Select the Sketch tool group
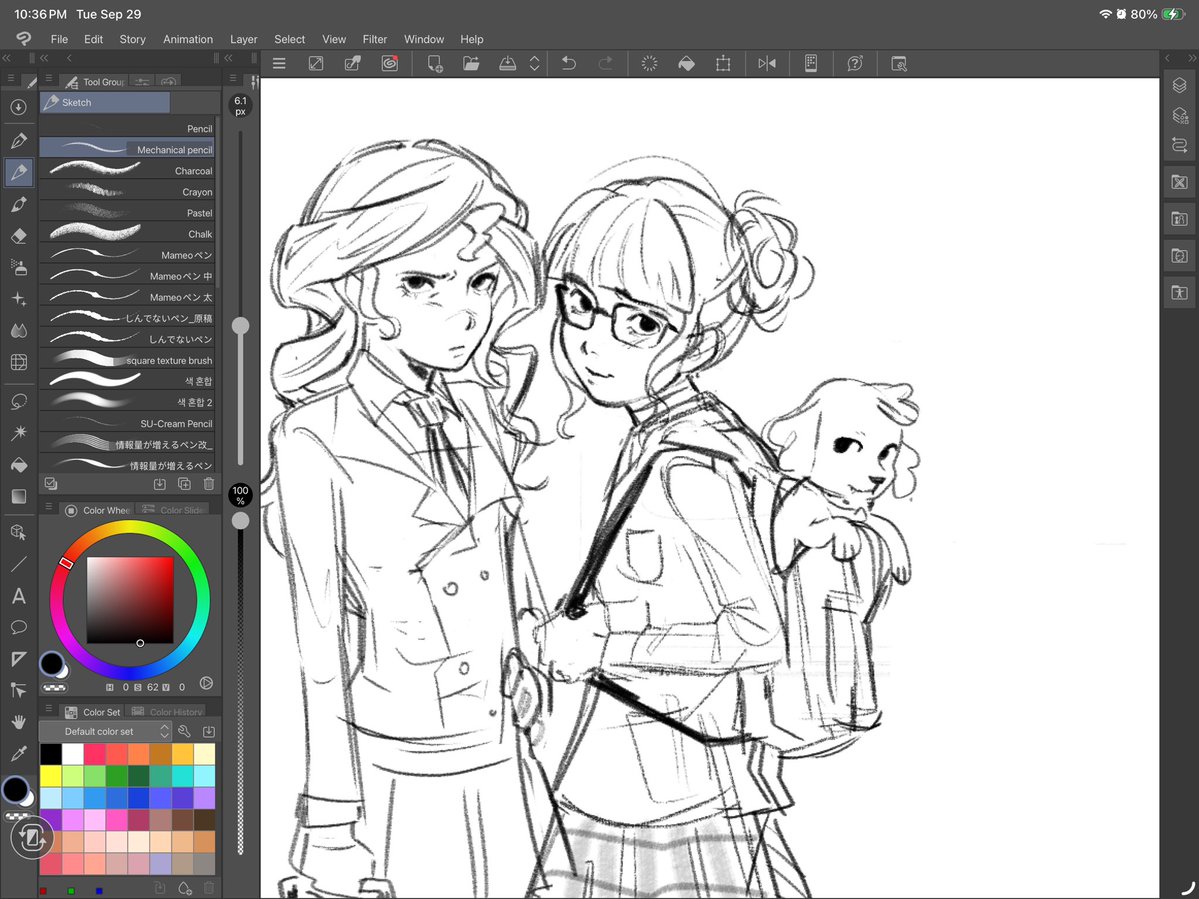 [105, 102]
